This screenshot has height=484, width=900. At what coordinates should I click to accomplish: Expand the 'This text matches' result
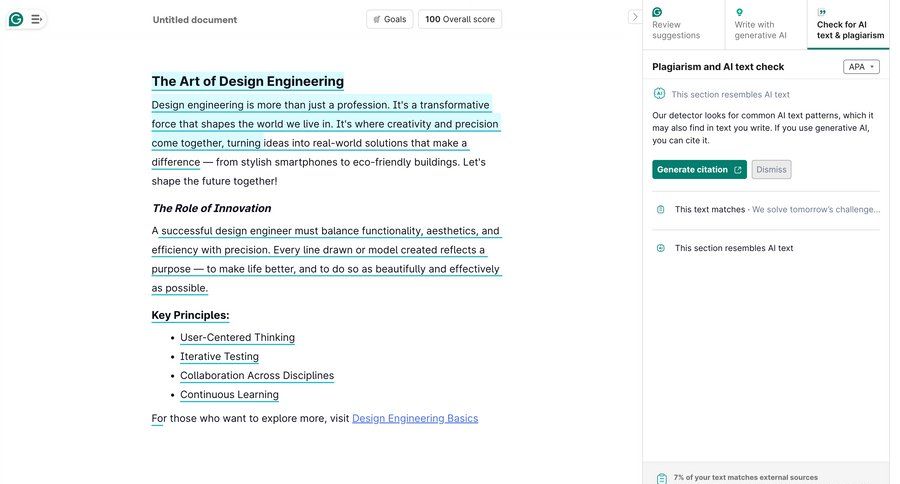766,210
